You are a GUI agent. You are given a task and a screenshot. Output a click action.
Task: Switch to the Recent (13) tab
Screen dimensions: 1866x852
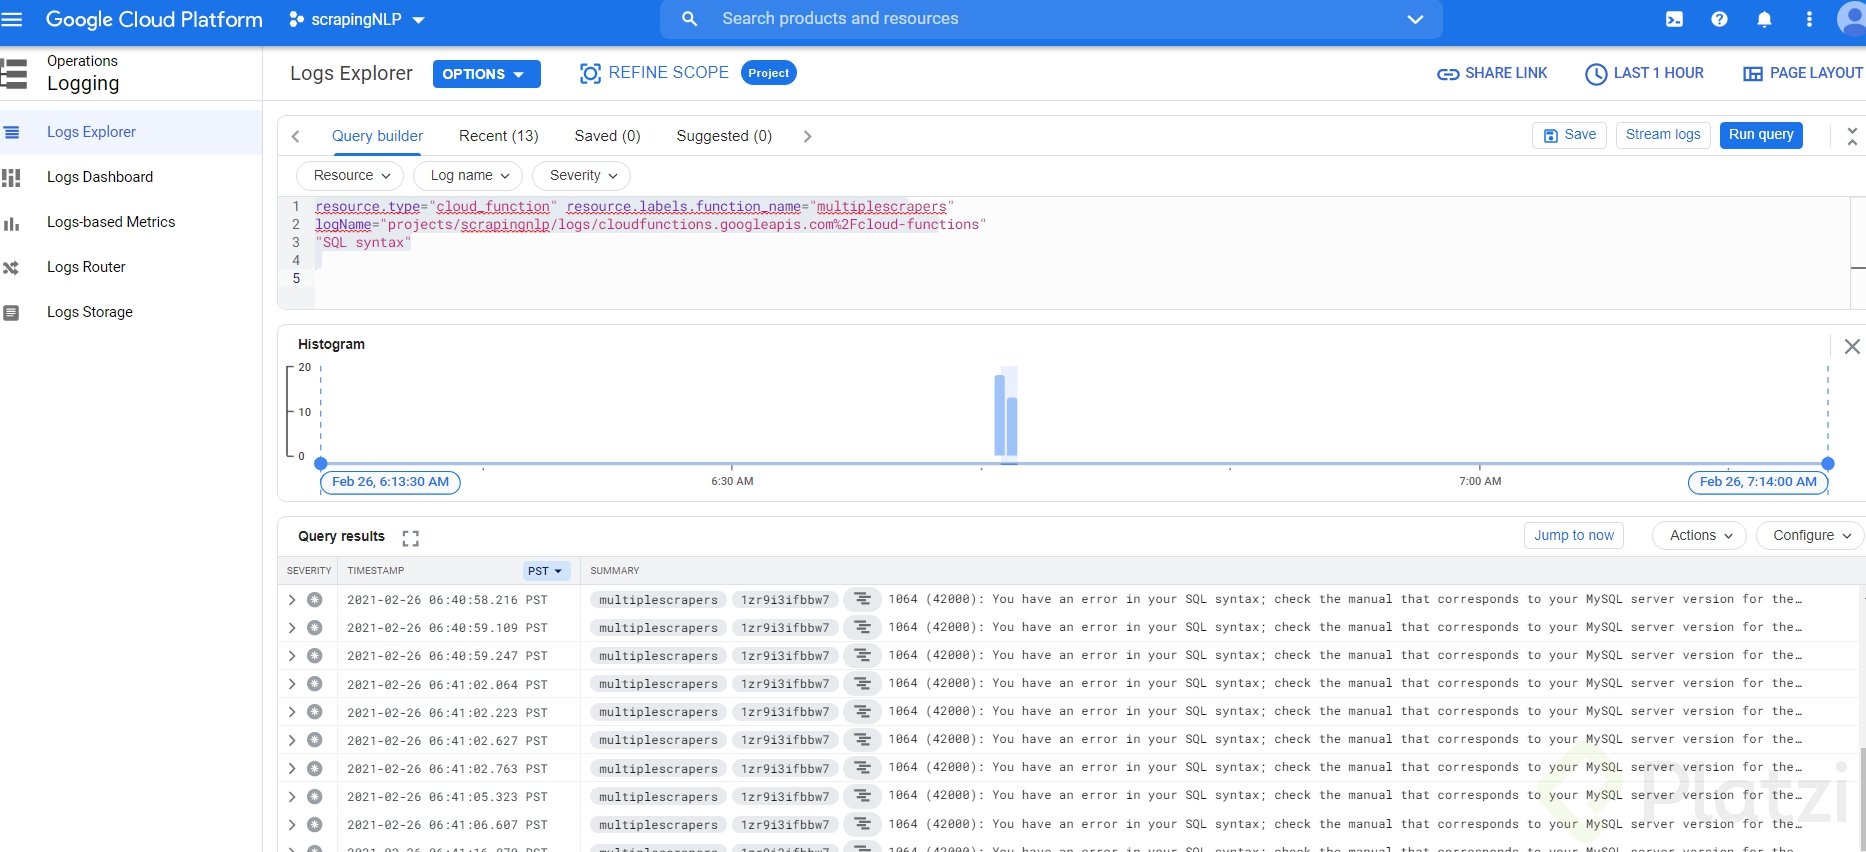tap(498, 136)
